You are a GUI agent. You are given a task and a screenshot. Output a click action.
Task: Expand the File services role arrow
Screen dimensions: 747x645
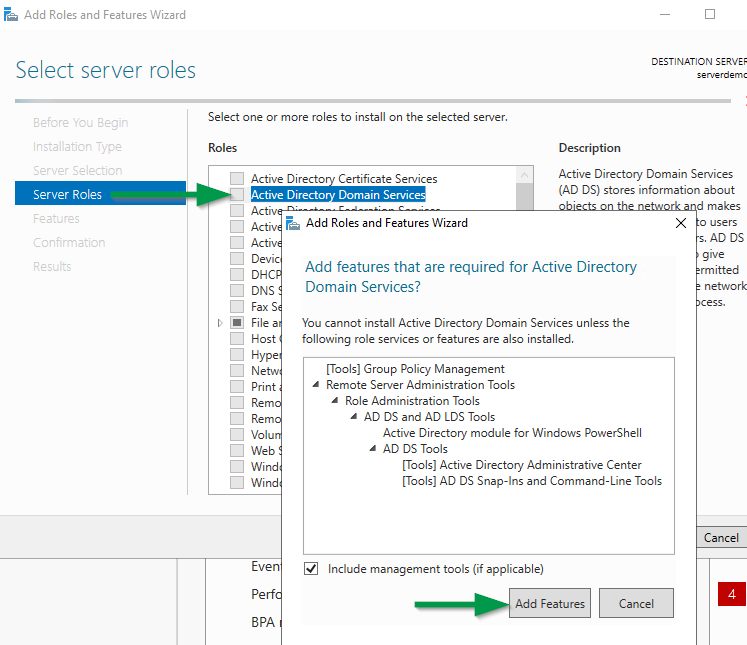click(220, 323)
